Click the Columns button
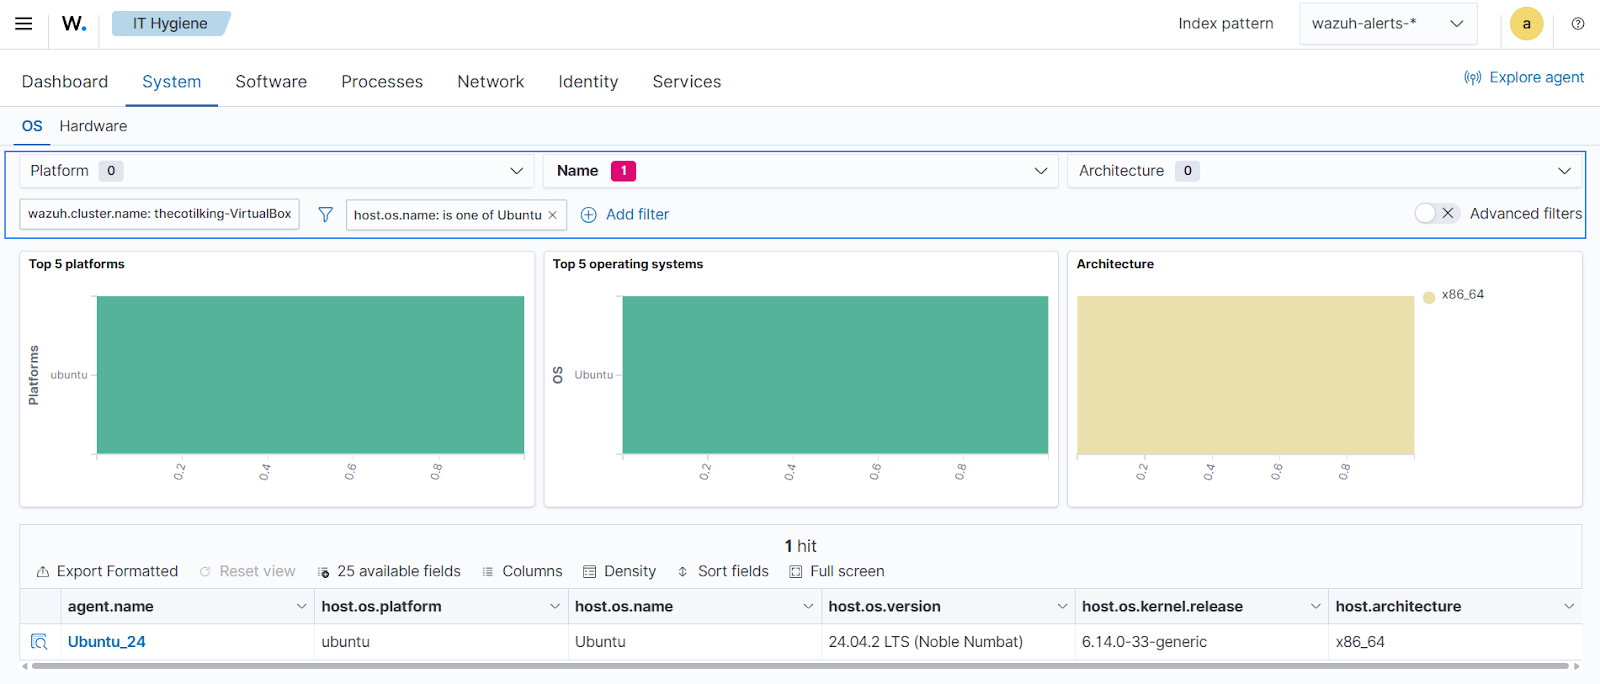The width and height of the screenshot is (1600, 684). click(x=522, y=572)
